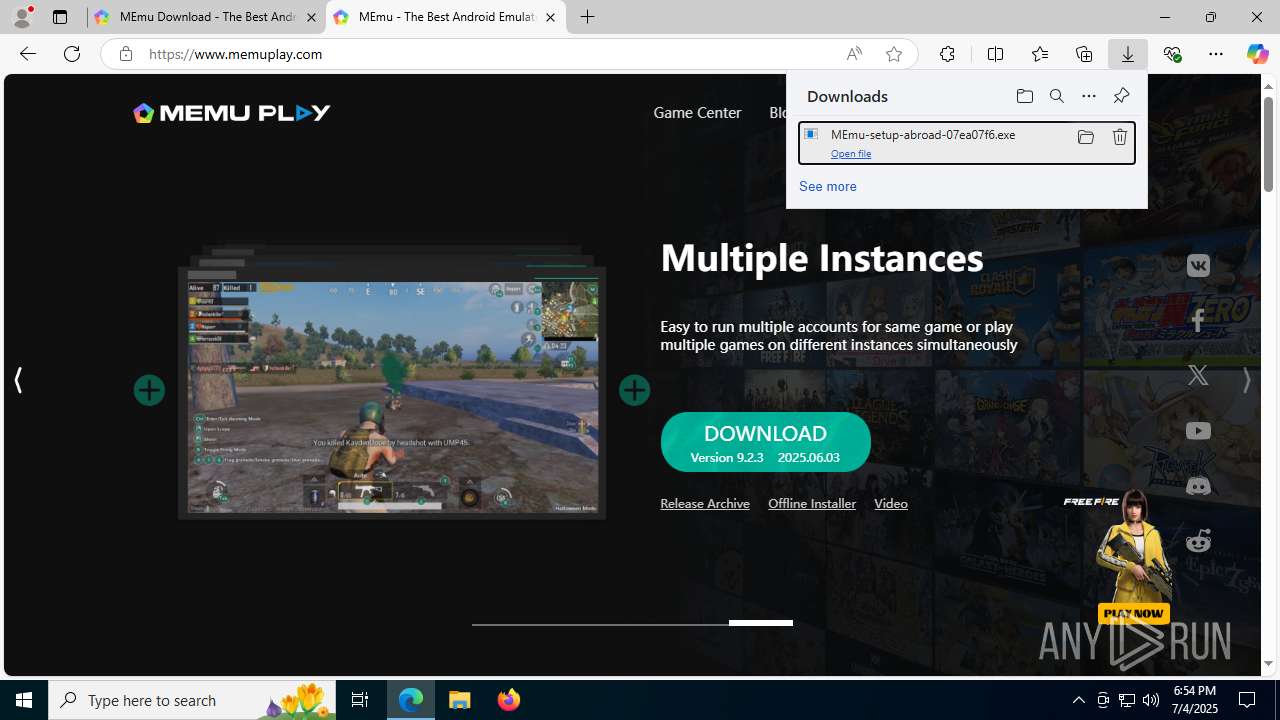The width and height of the screenshot is (1280, 720).
Task: Open the Downloads folder icon
Action: 1024,96
